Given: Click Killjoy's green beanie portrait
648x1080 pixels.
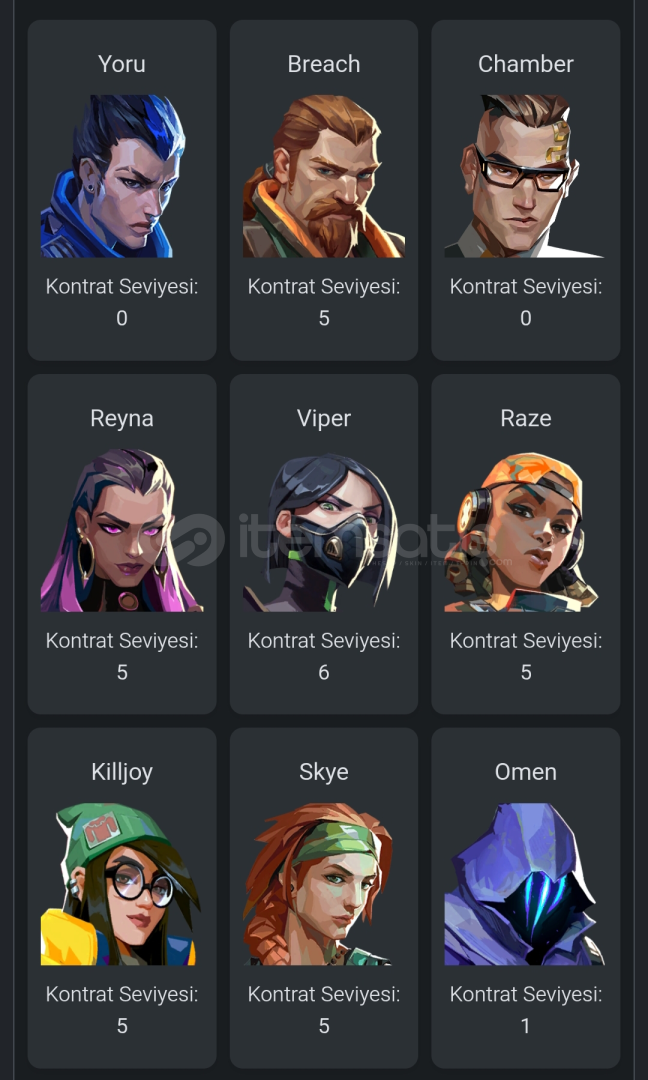Looking at the screenshot, I should (121, 884).
